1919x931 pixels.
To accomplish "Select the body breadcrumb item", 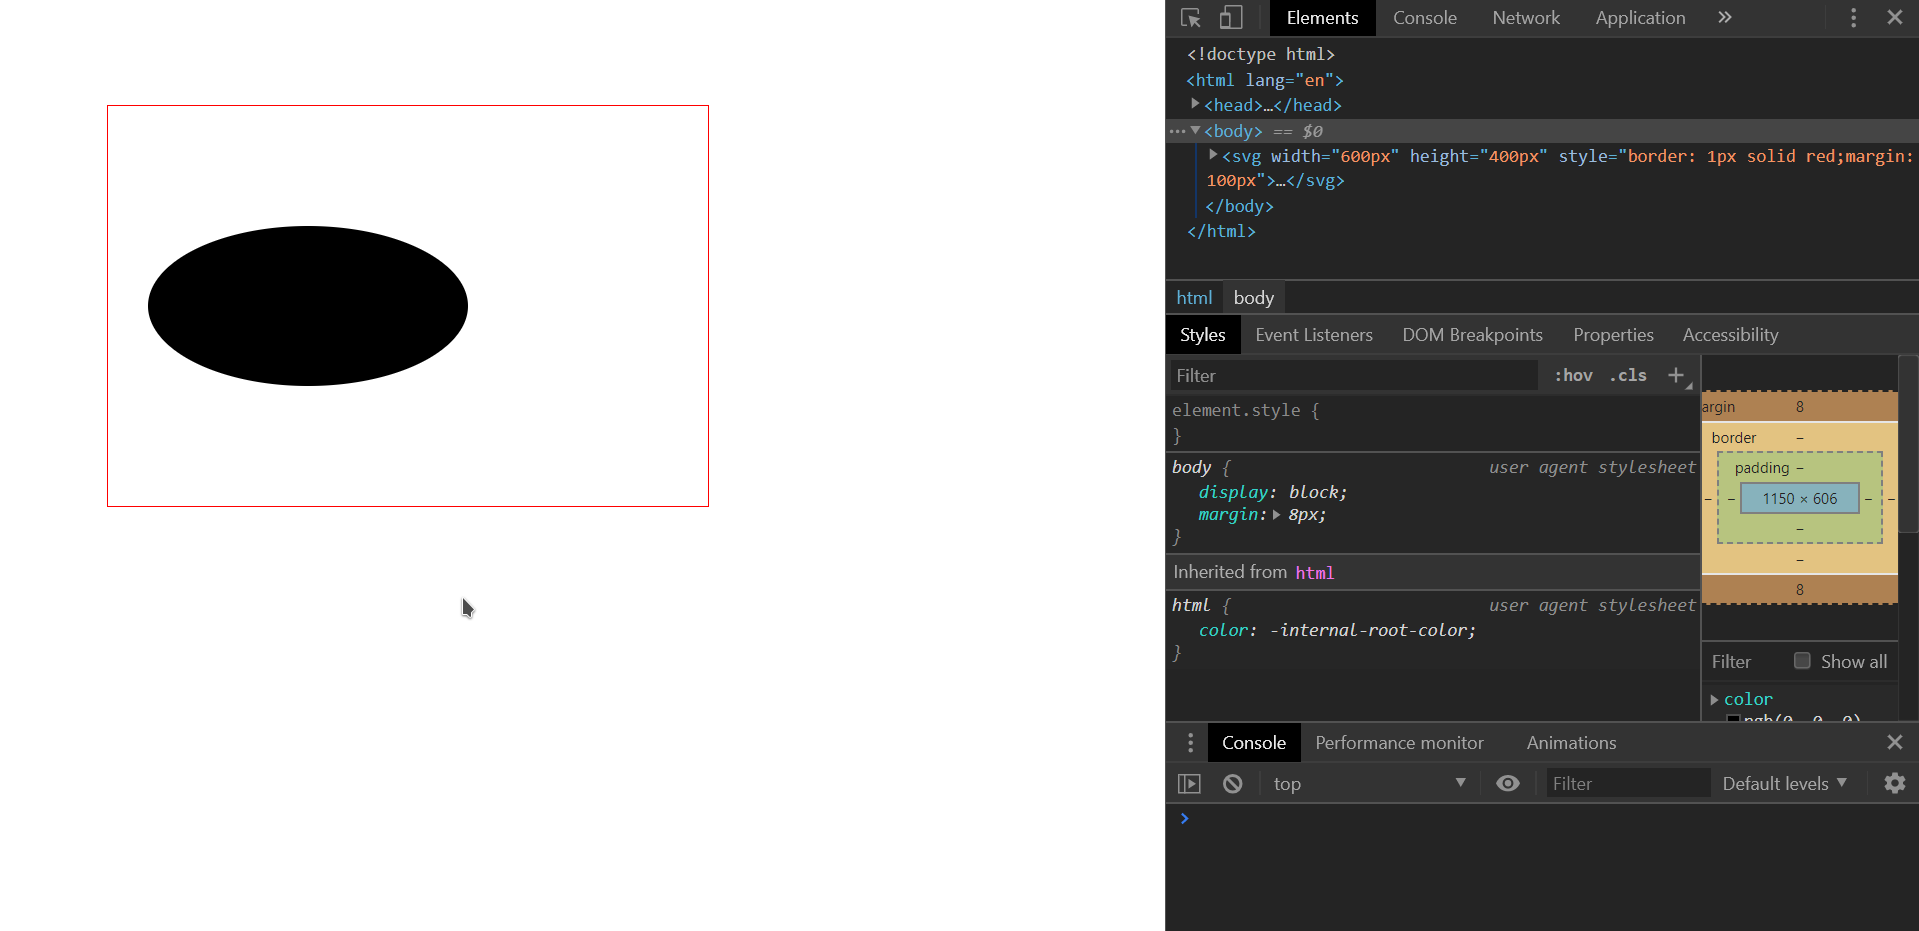I will (x=1253, y=297).
